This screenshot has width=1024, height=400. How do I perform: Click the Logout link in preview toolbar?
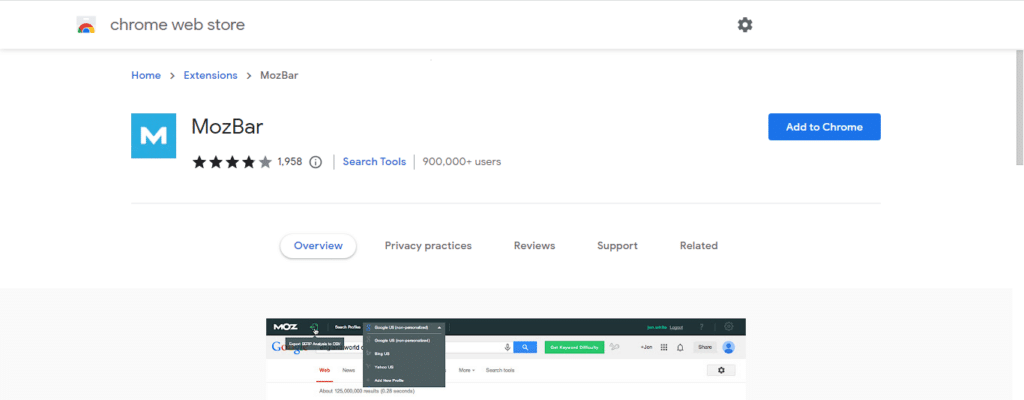(676, 327)
